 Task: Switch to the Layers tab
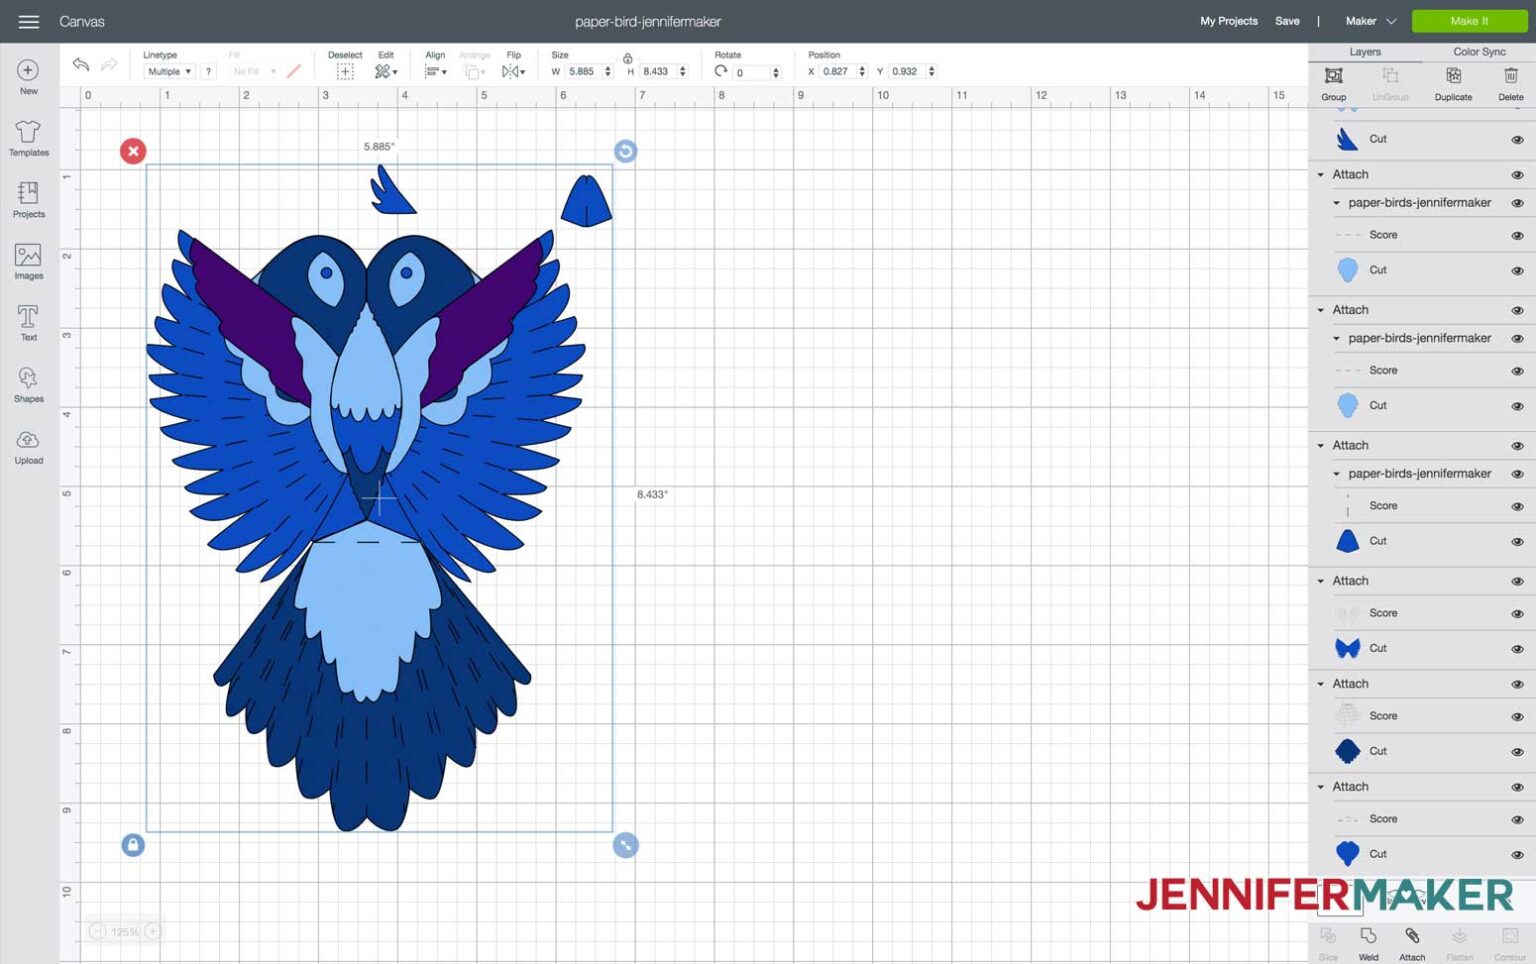(1365, 52)
